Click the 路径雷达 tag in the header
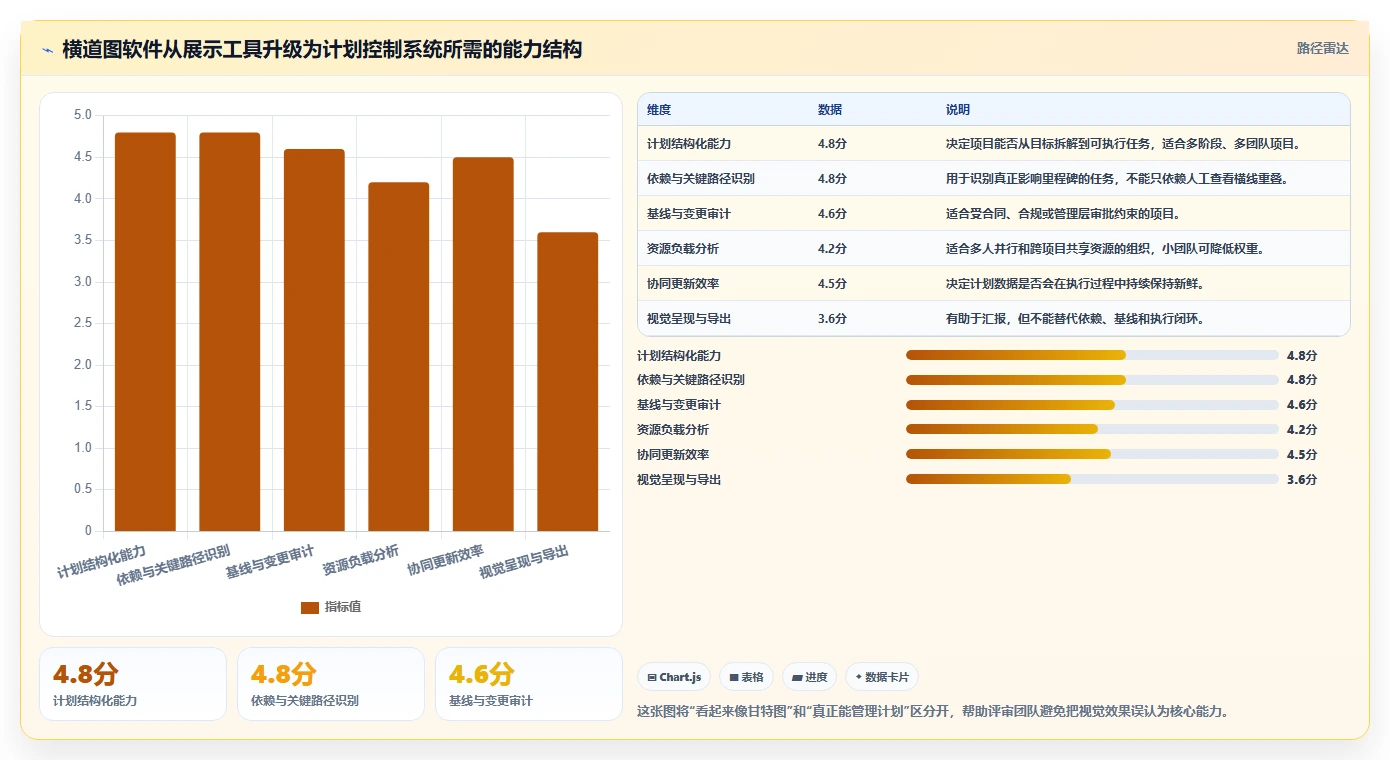The width and height of the screenshot is (1390, 760). coord(1323,48)
